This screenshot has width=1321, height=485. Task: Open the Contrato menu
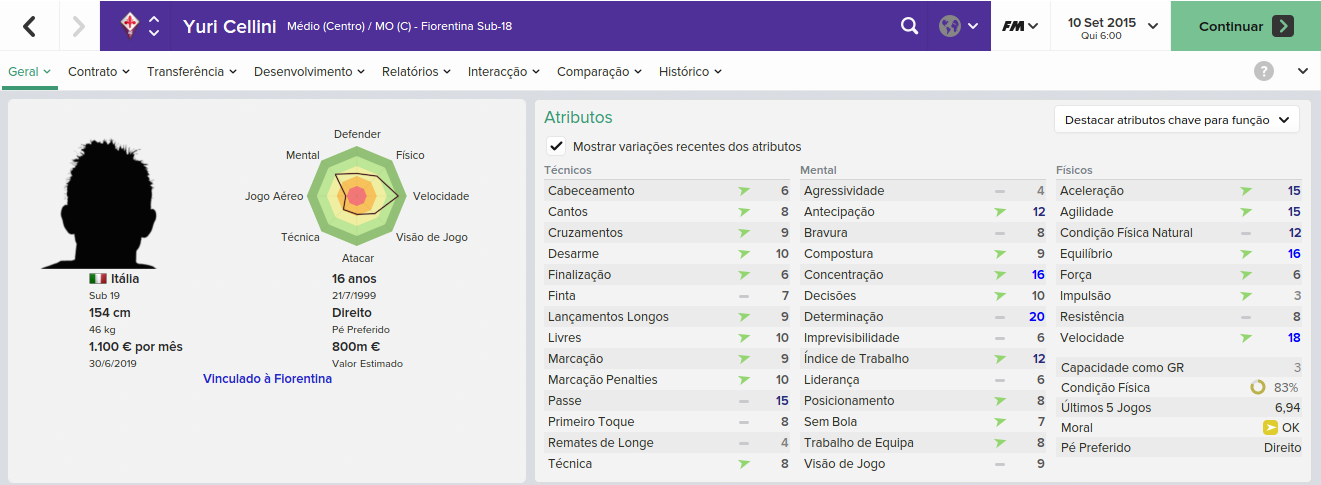tap(99, 72)
